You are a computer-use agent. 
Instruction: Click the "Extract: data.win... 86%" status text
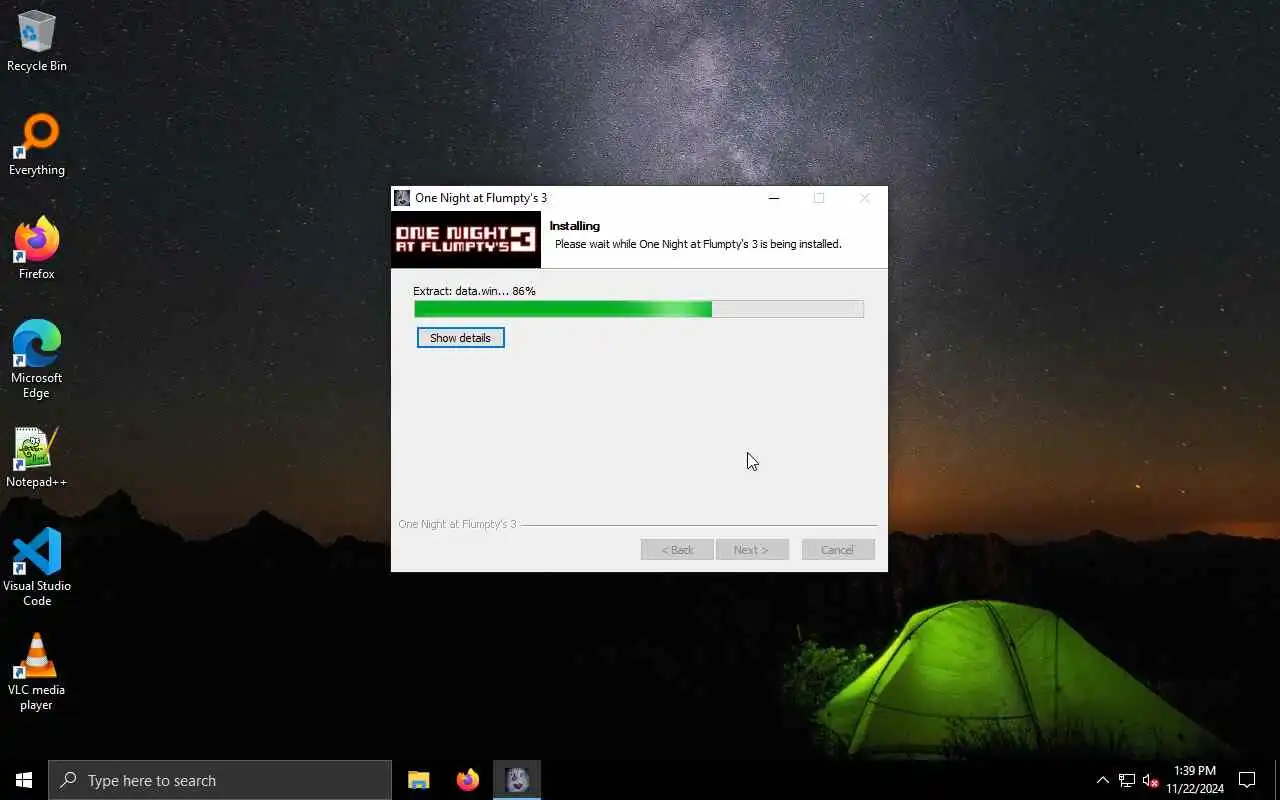[x=474, y=291]
